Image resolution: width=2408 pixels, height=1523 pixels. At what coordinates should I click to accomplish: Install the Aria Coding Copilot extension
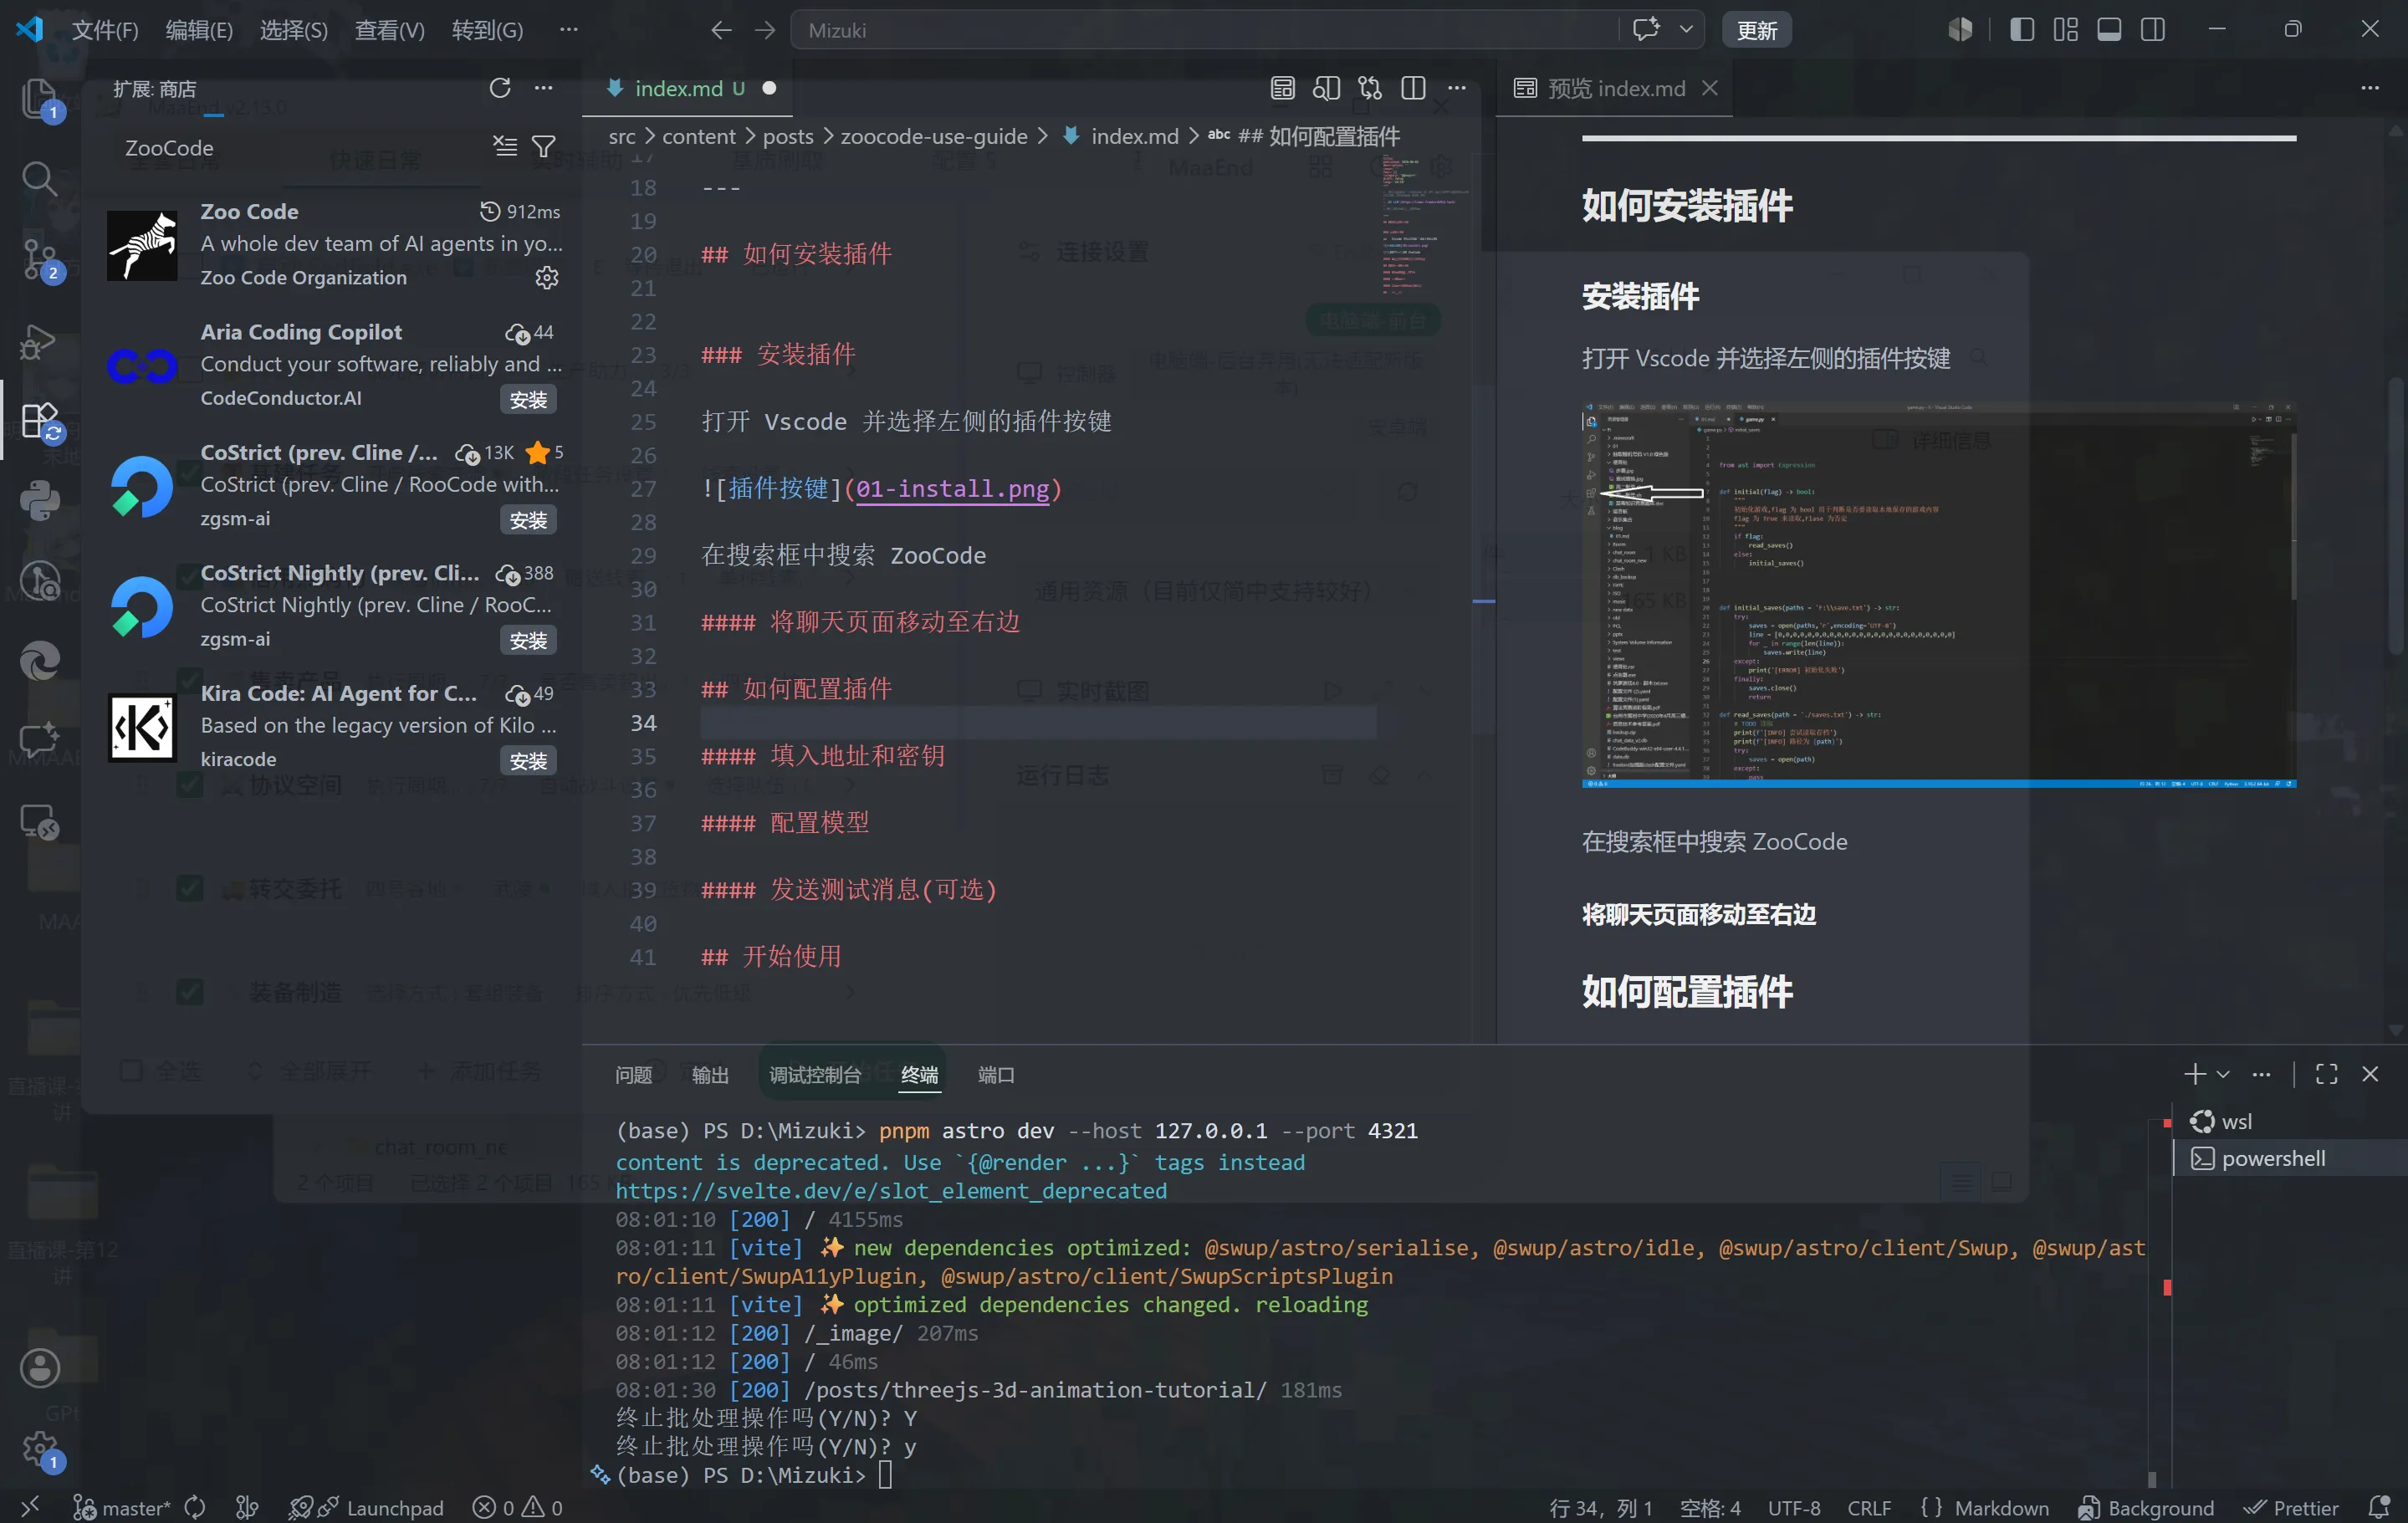pyautogui.click(x=528, y=400)
